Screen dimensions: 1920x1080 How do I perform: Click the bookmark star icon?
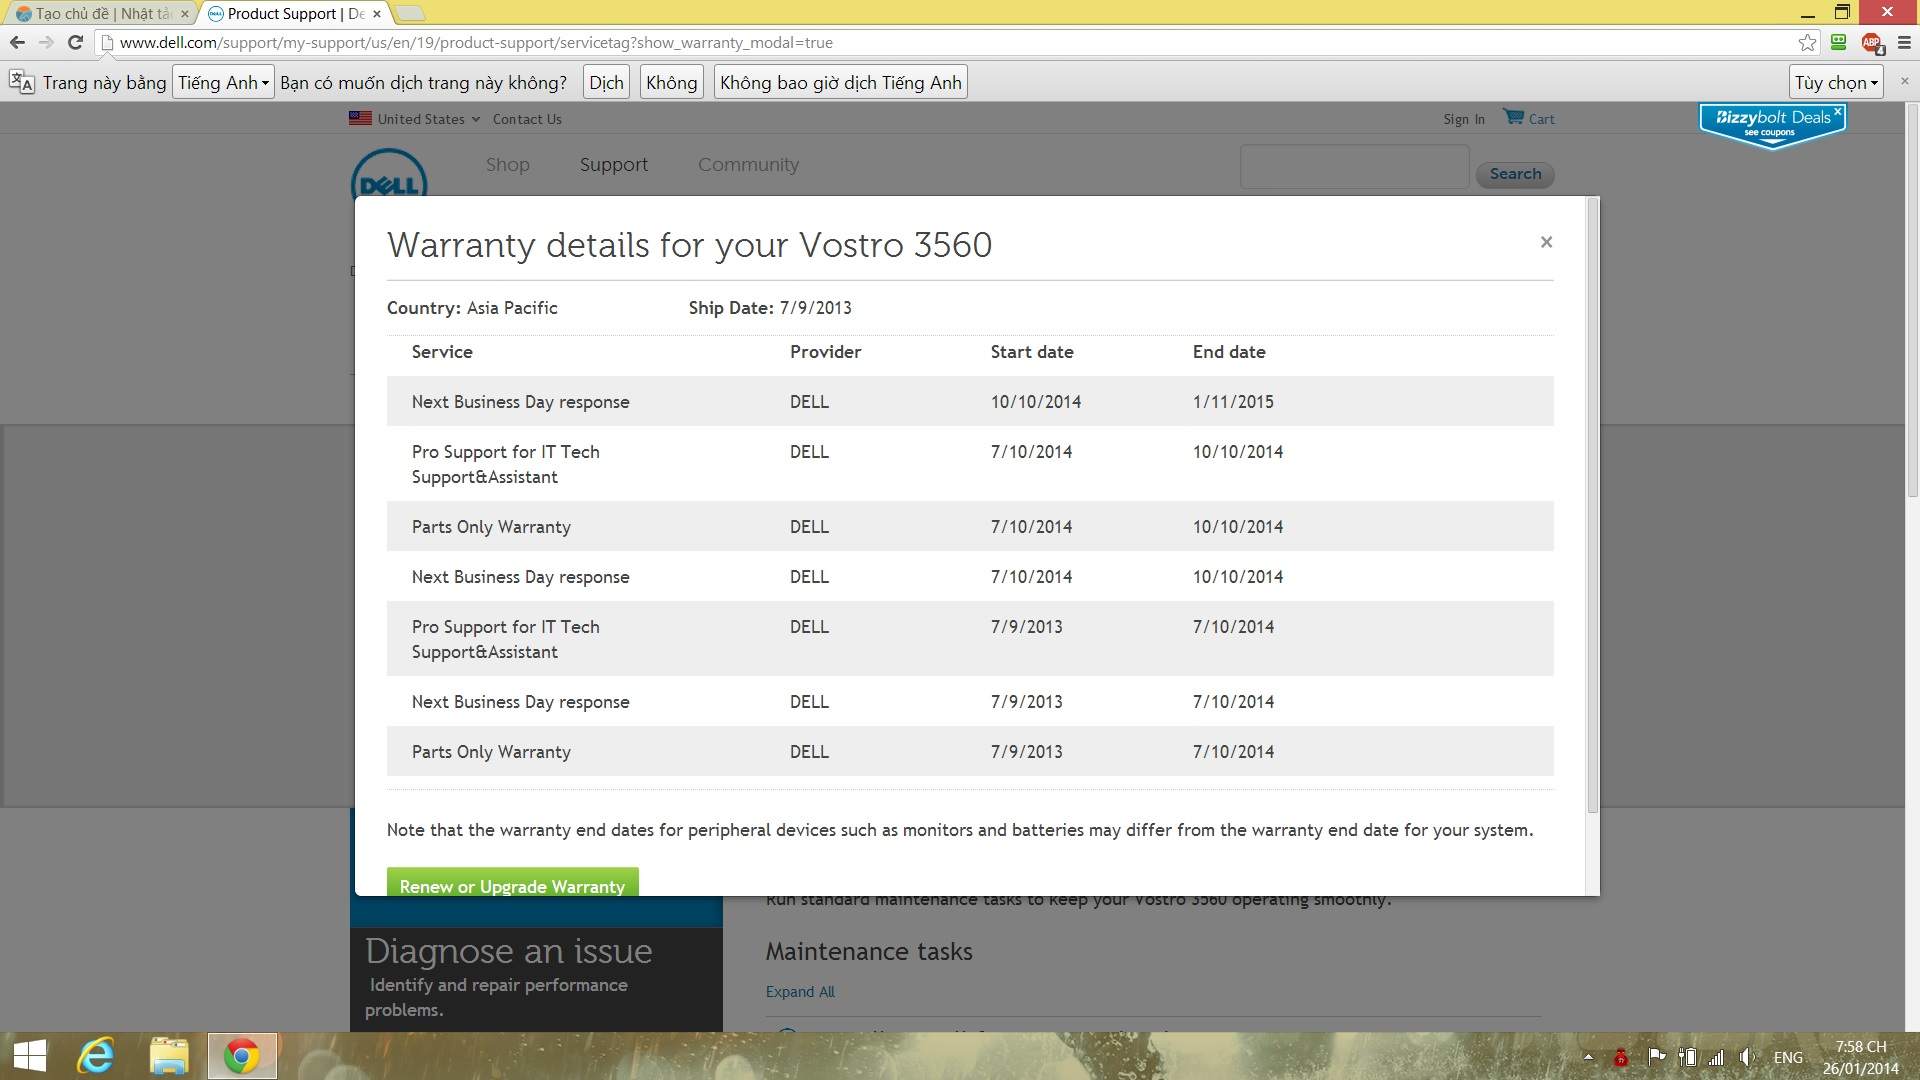[x=1806, y=42]
